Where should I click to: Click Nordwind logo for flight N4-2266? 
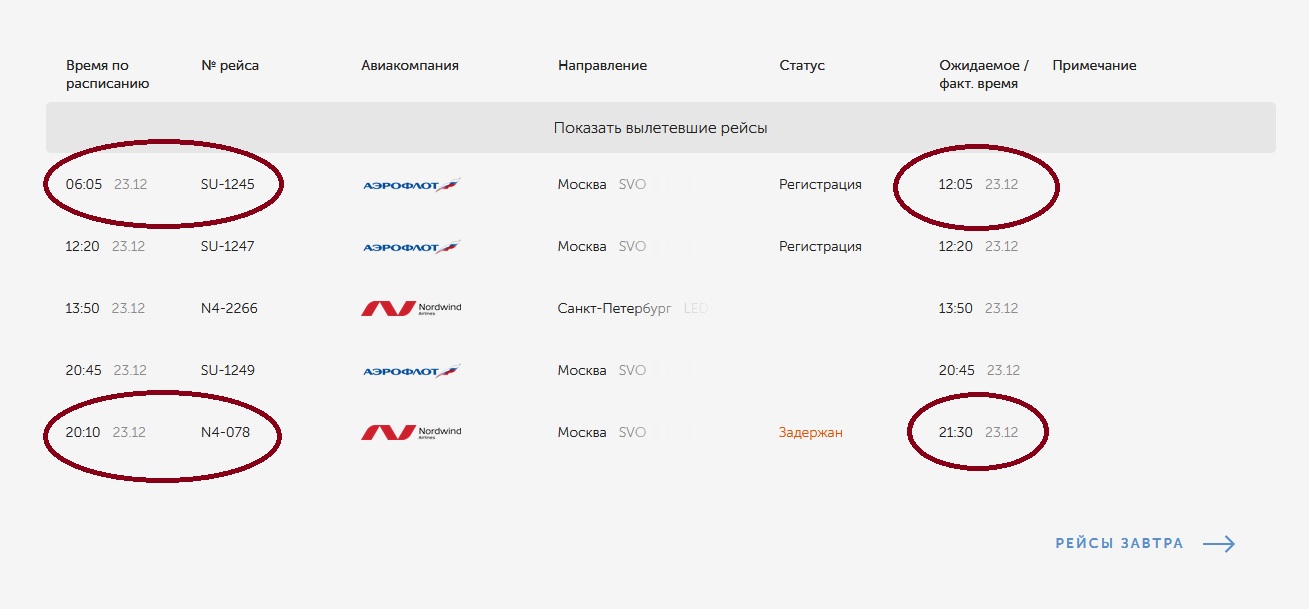click(411, 309)
